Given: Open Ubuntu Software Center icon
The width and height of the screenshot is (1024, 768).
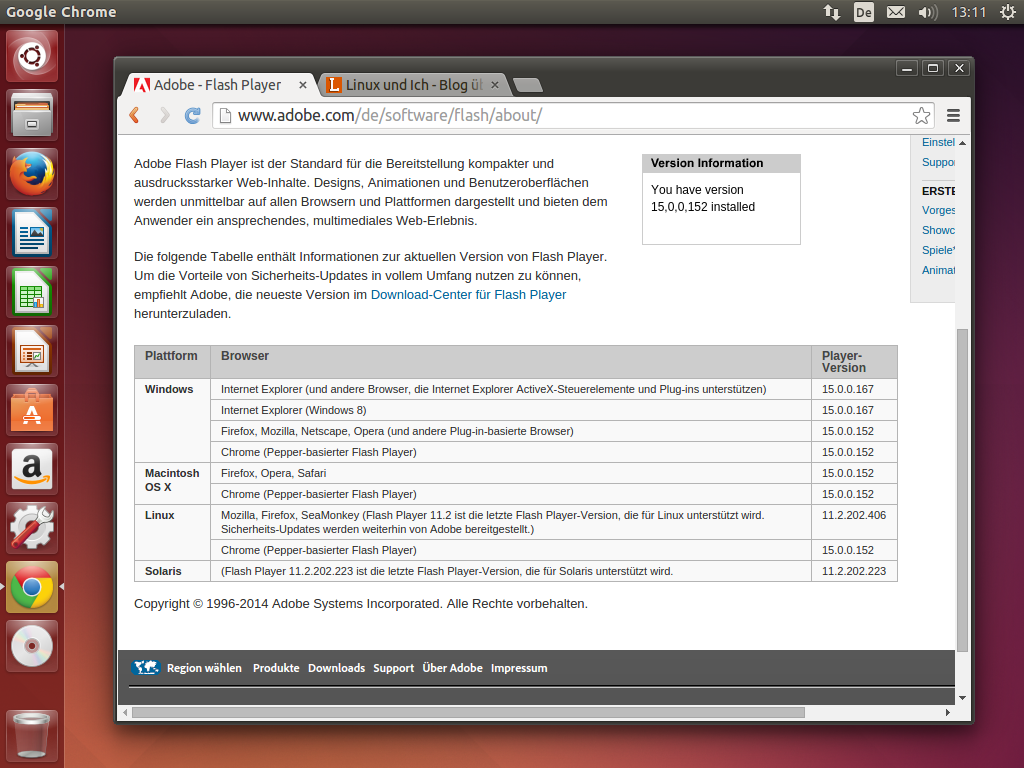Looking at the screenshot, I should point(33,410).
